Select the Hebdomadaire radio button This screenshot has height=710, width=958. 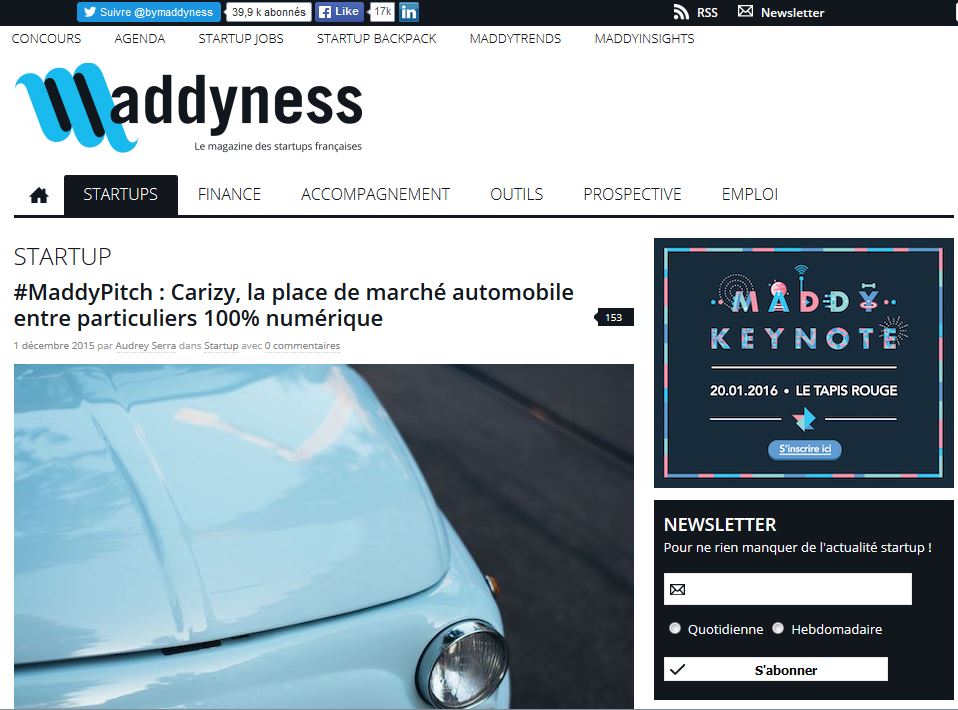click(778, 628)
